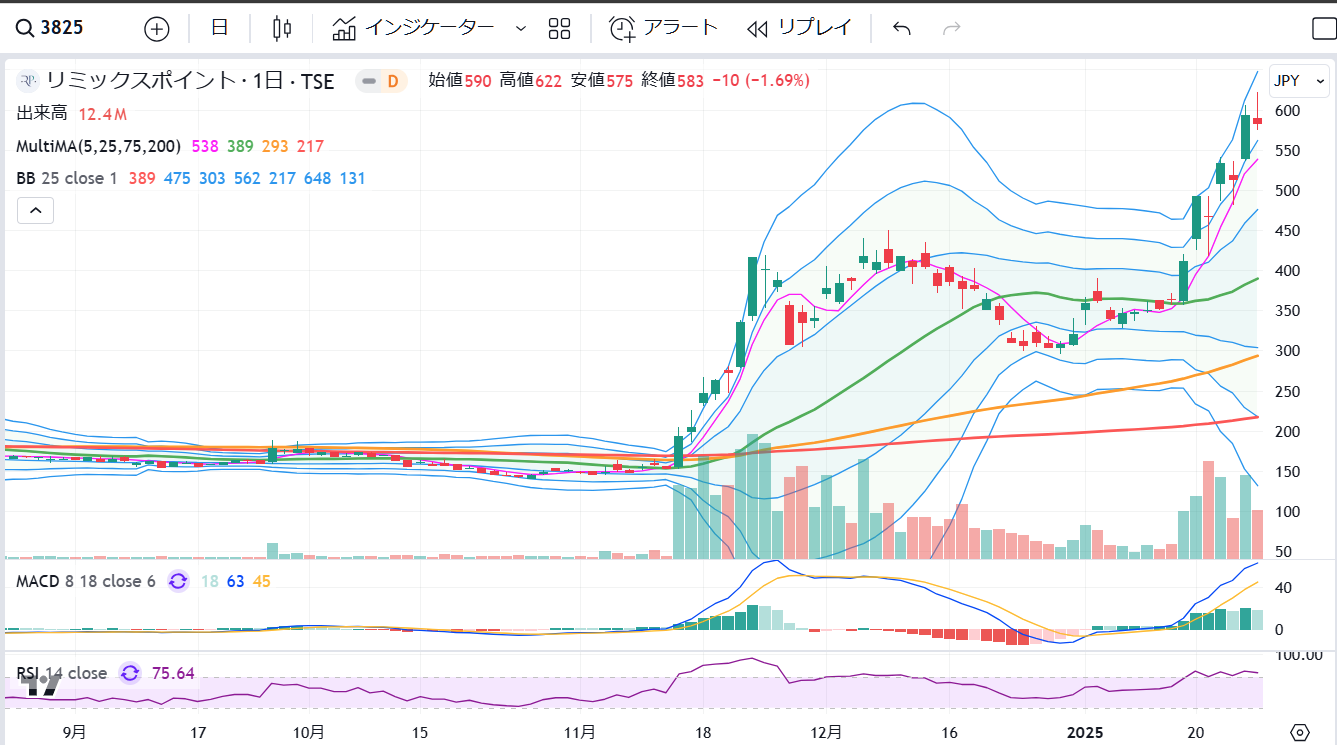Click the 終値 583 close value
The image size is (1337, 745).
tap(672, 81)
